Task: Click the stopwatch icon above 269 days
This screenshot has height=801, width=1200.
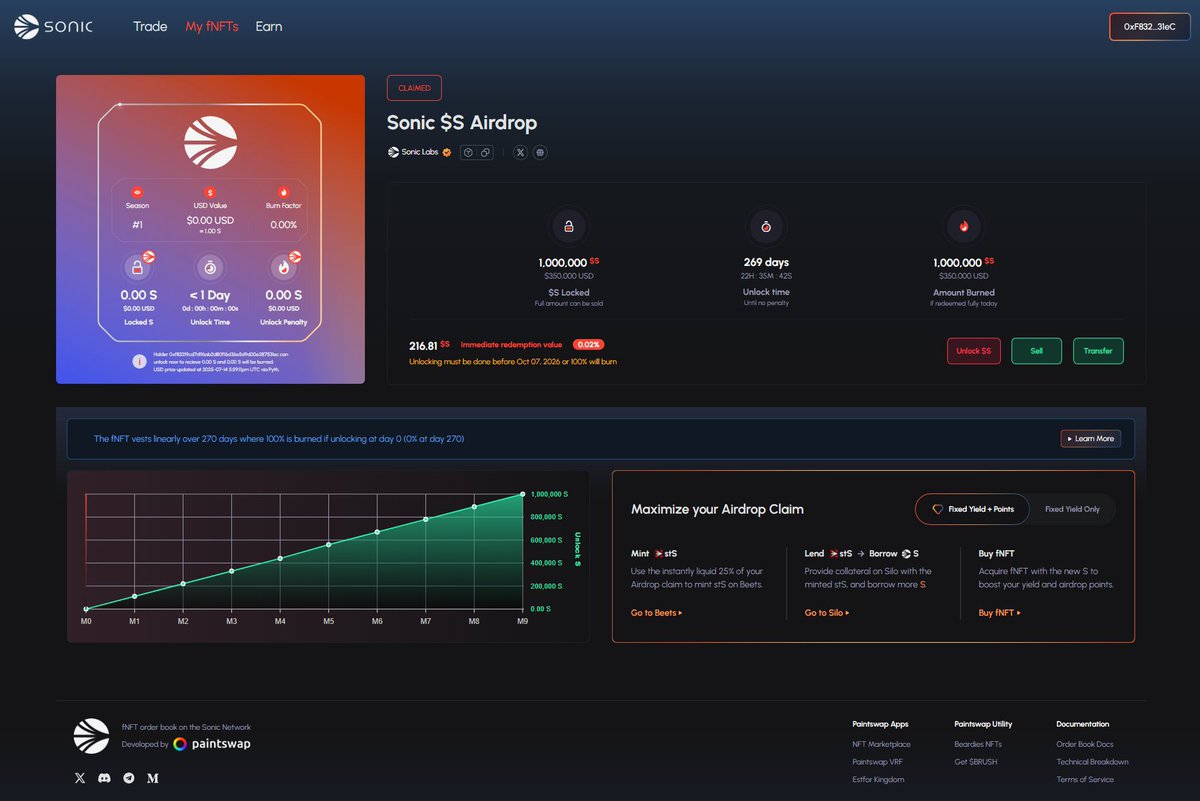Action: [766, 226]
